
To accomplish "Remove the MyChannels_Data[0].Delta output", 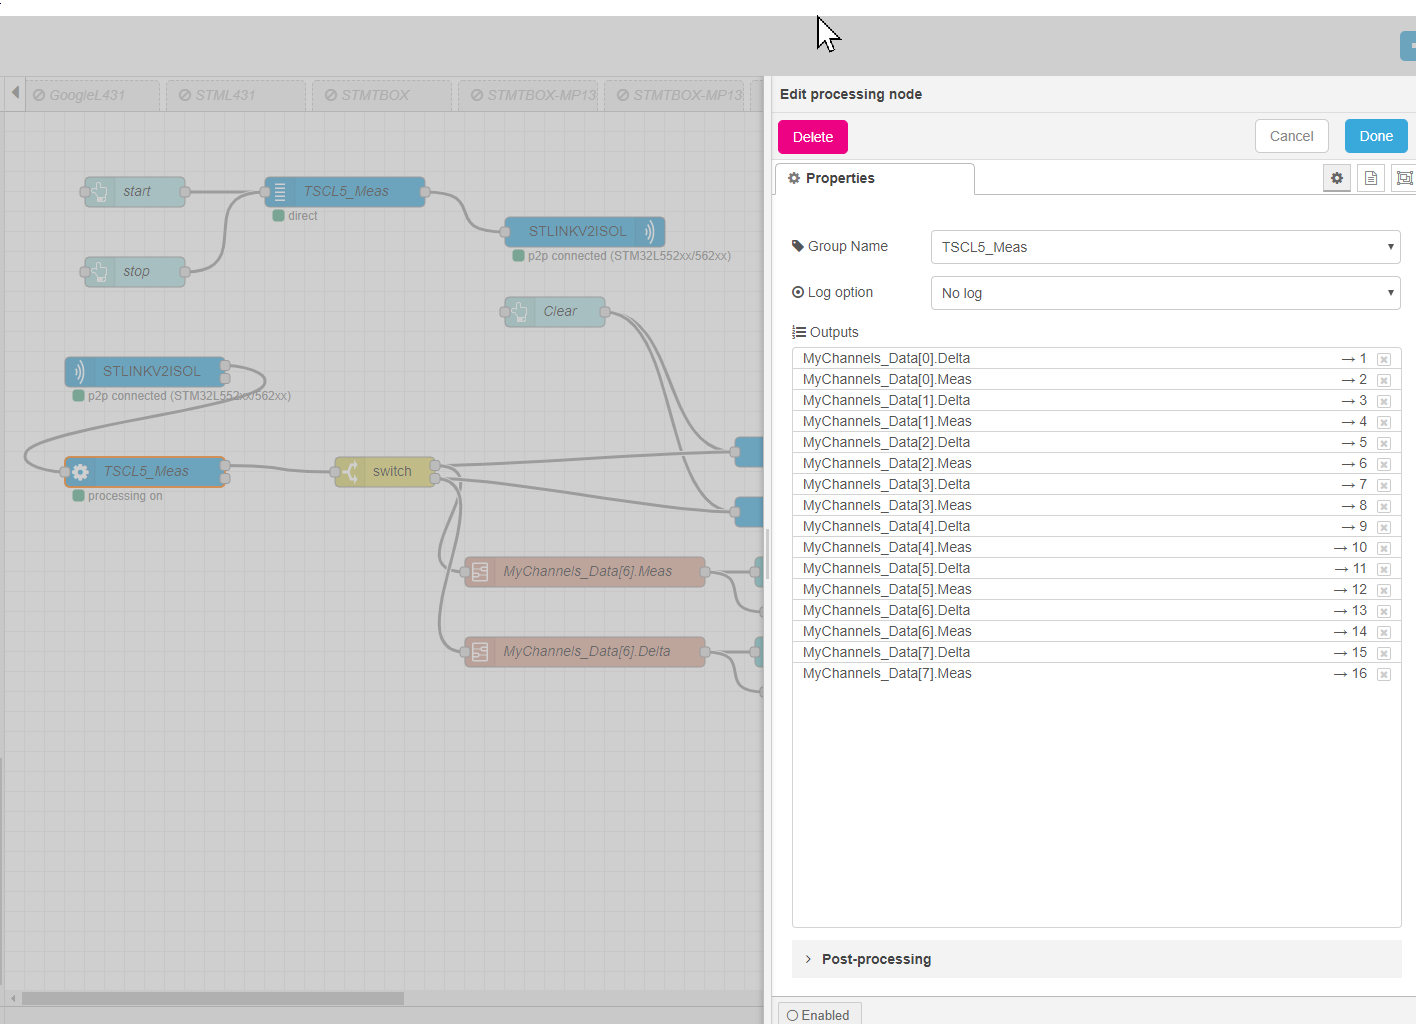I will (x=1384, y=359).
